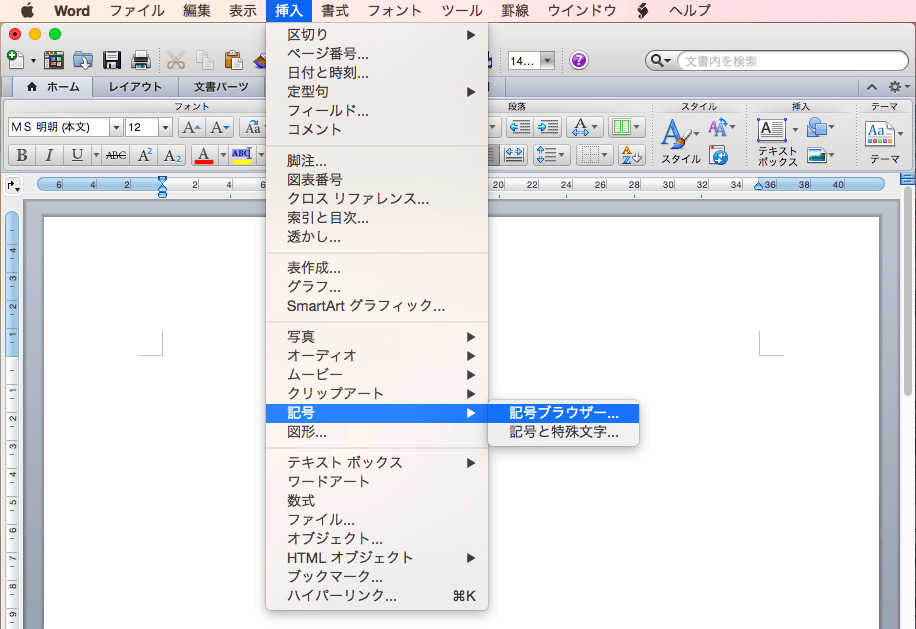Click the paste clipboard icon
This screenshot has height=629, width=916.
(x=234, y=60)
